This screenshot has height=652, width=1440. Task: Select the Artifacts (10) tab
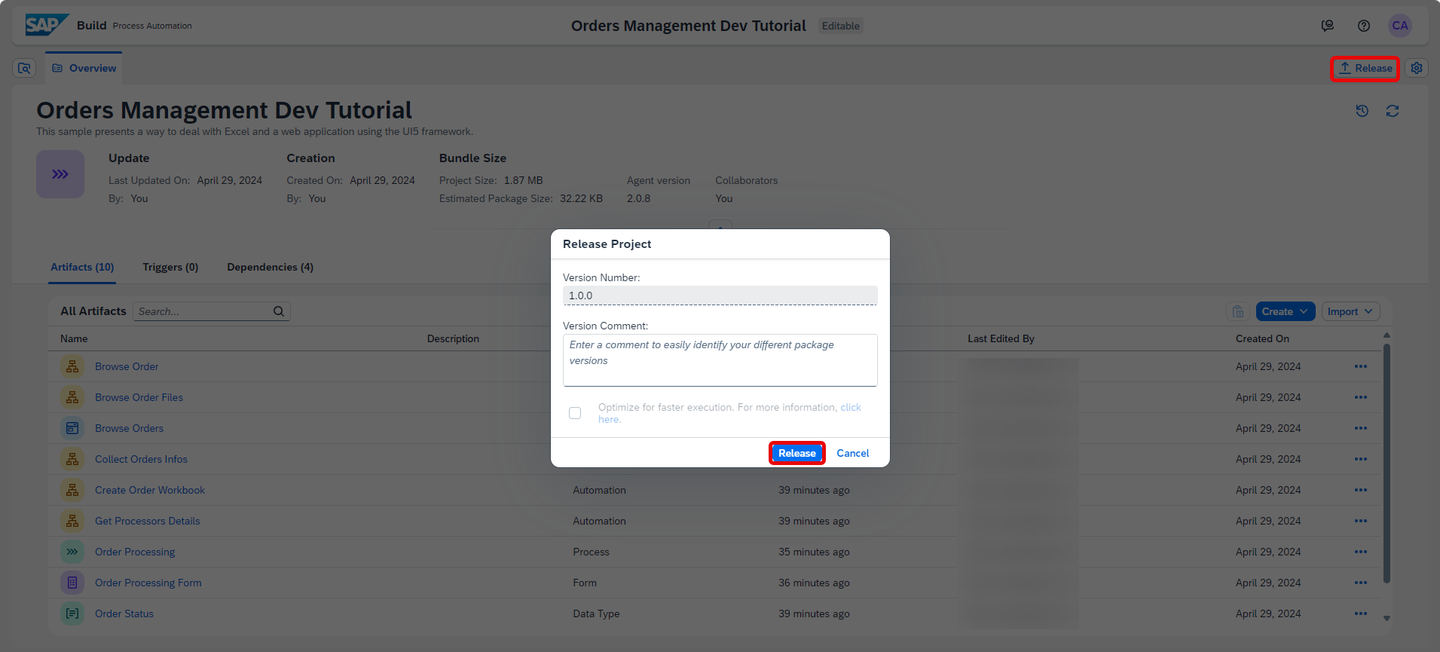point(82,268)
